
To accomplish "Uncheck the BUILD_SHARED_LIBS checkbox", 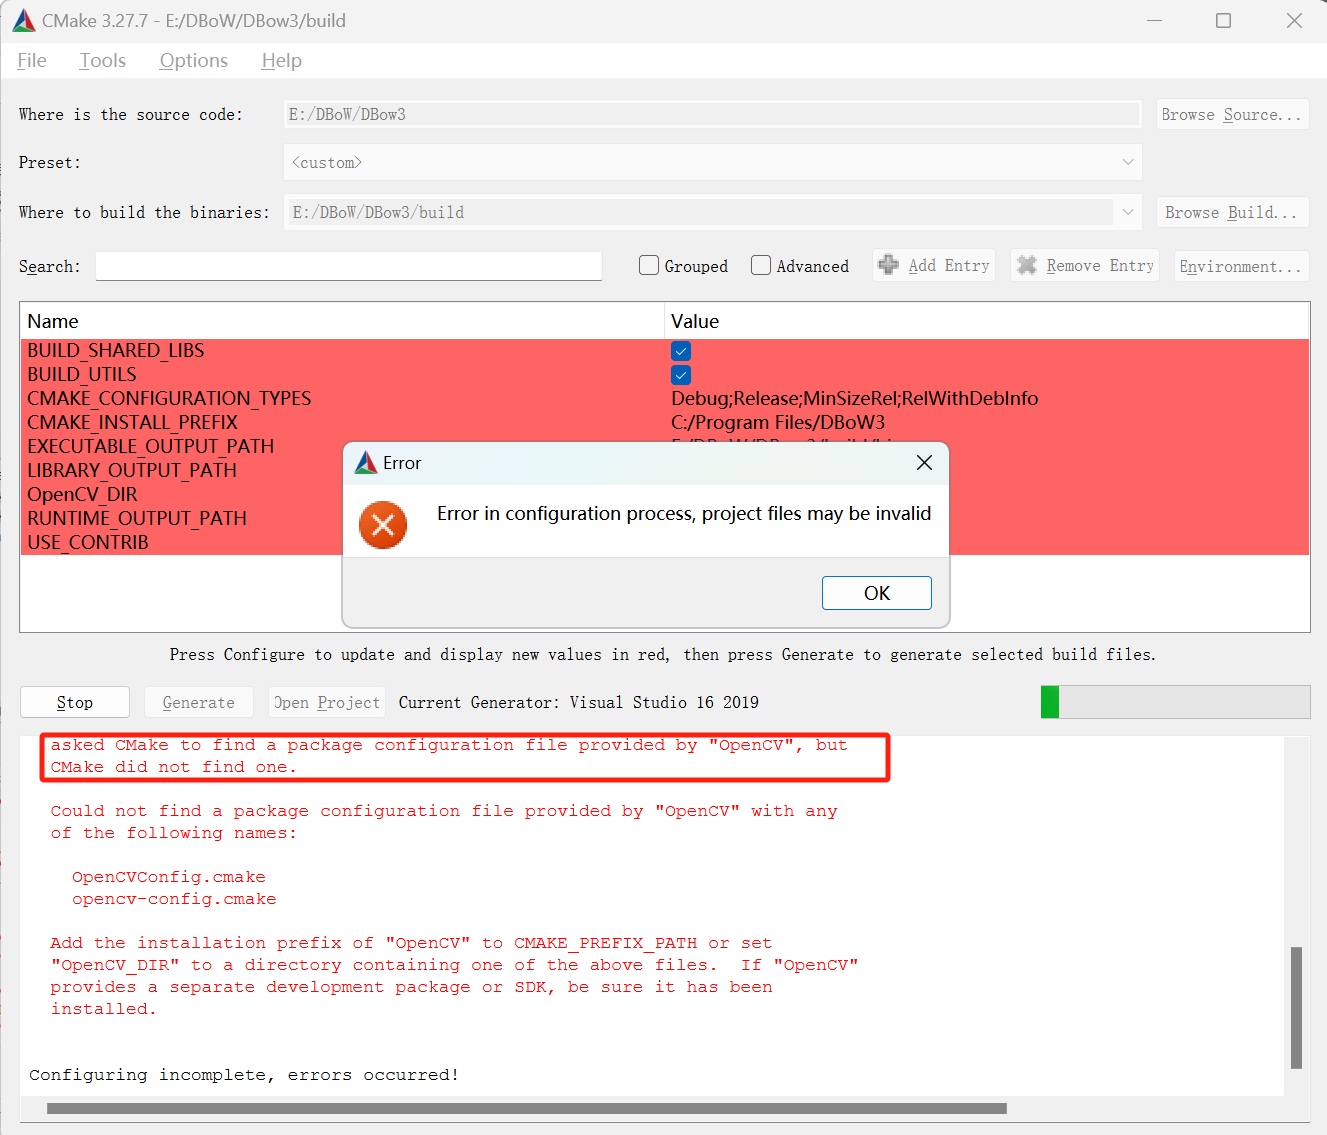I will point(681,351).
